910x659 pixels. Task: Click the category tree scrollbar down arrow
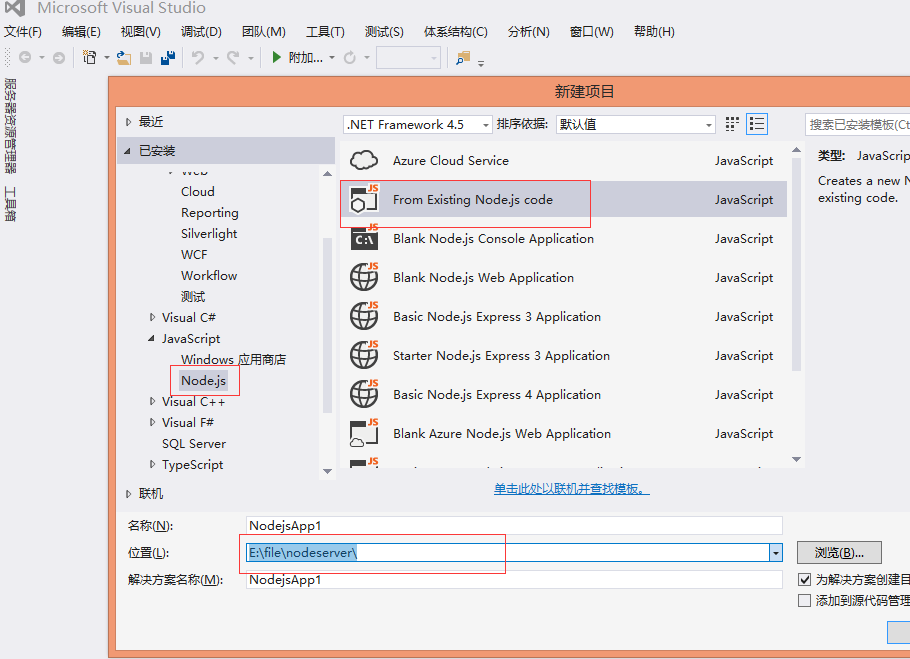[x=327, y=471]
